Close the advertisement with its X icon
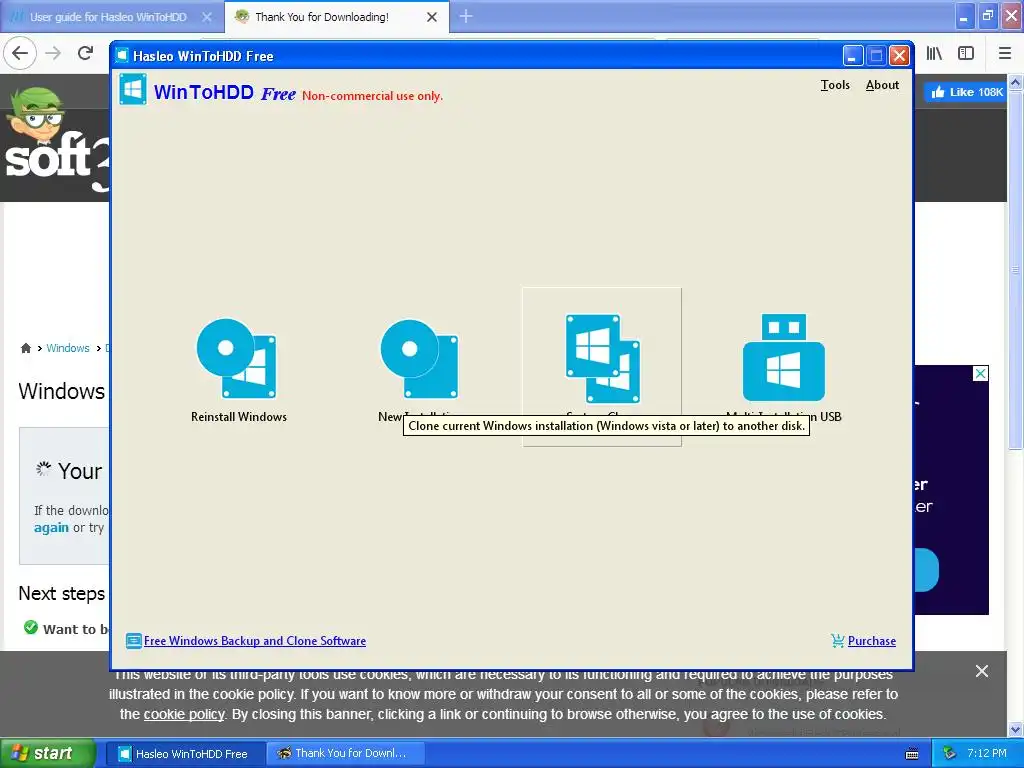Screen dimensions: 1024x768 click(x=980, y=374)
